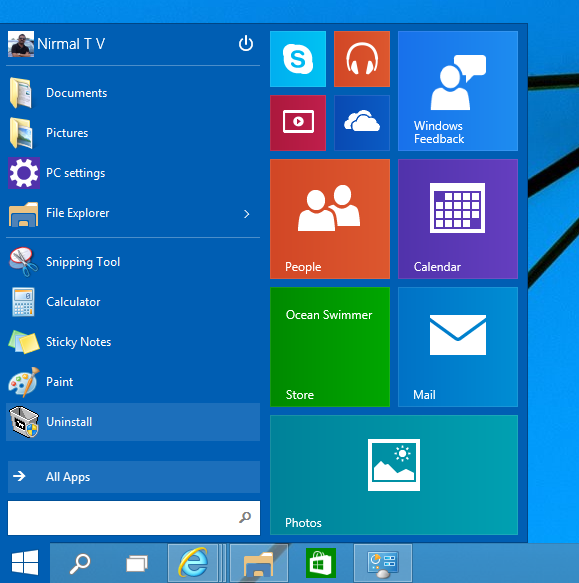Open the Calendar tile
Viewport: 579px width, 583px height.
tap(458, 219)
